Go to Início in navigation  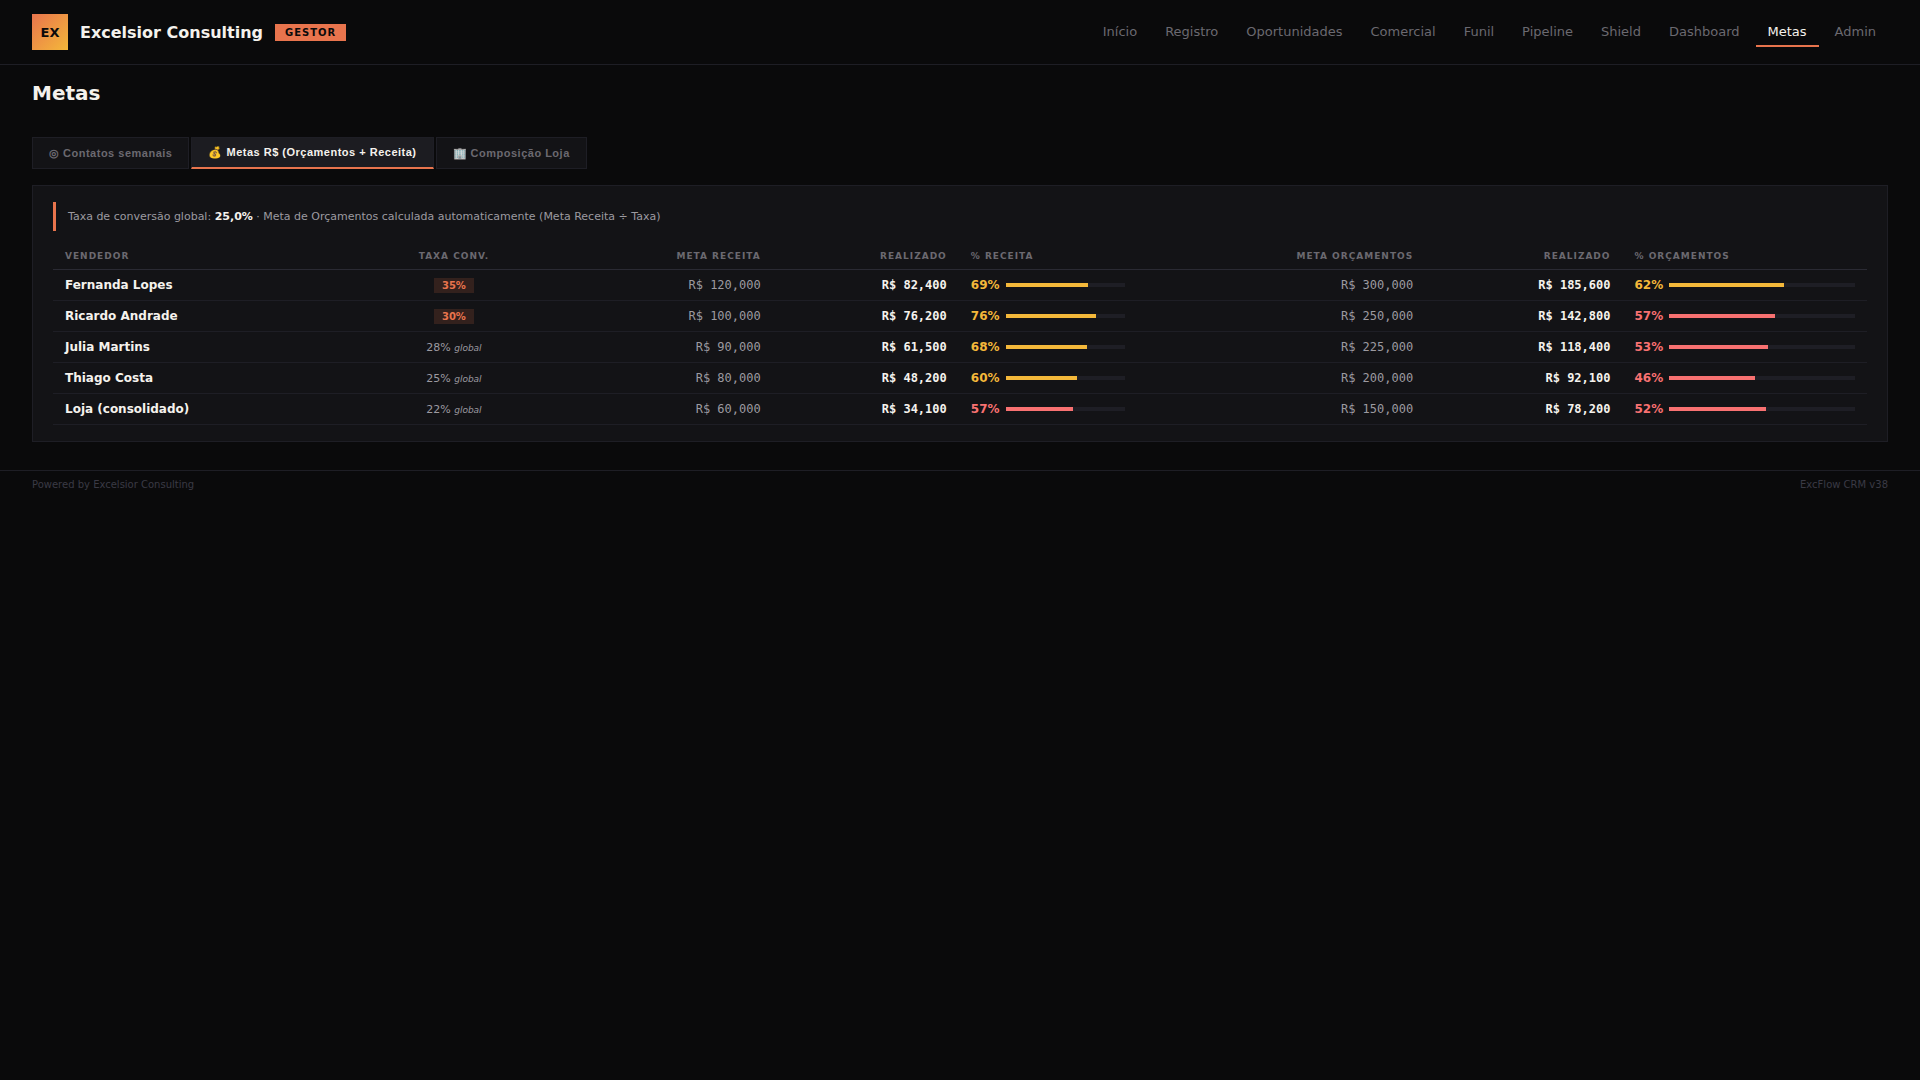point(1119,32)
